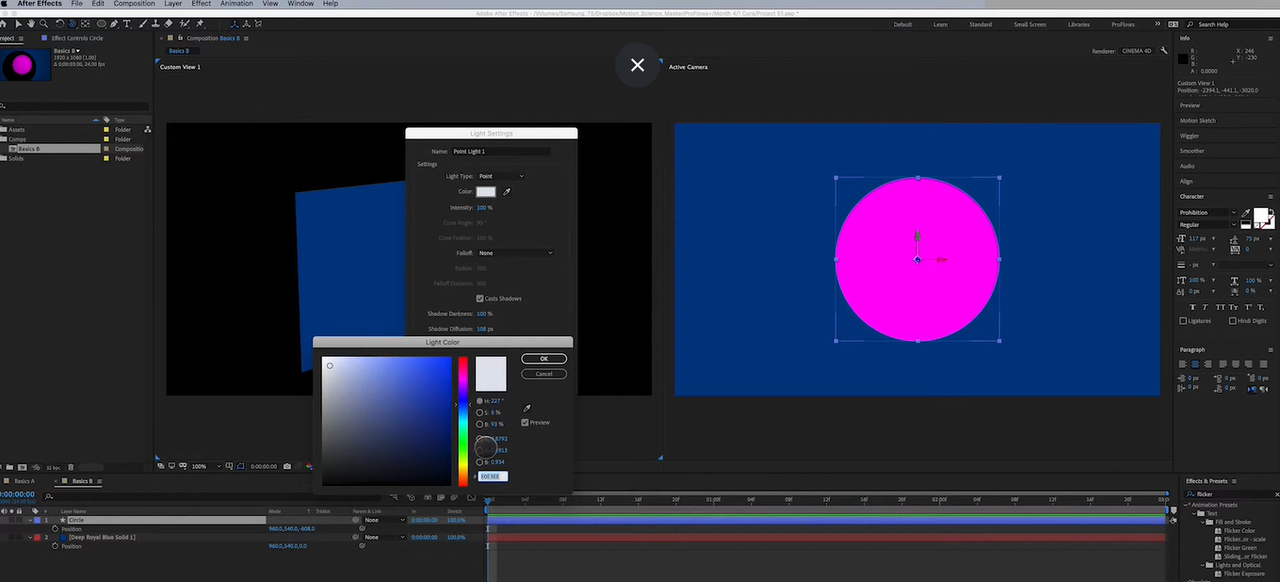Select the Rotation tool in toolbar
Screen dimensions: 1280x582
point(60,23)
